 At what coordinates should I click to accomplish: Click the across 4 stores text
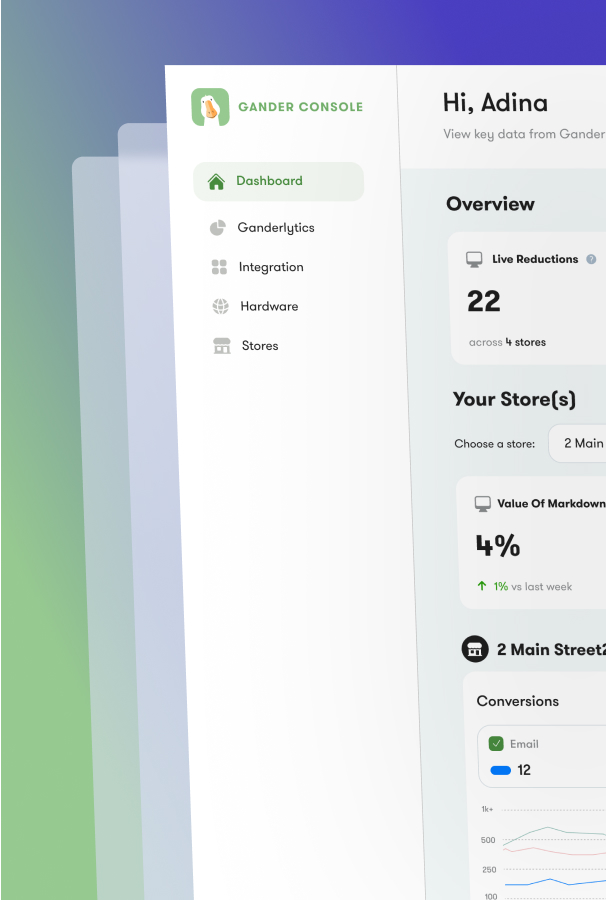[x=507, y=343]
